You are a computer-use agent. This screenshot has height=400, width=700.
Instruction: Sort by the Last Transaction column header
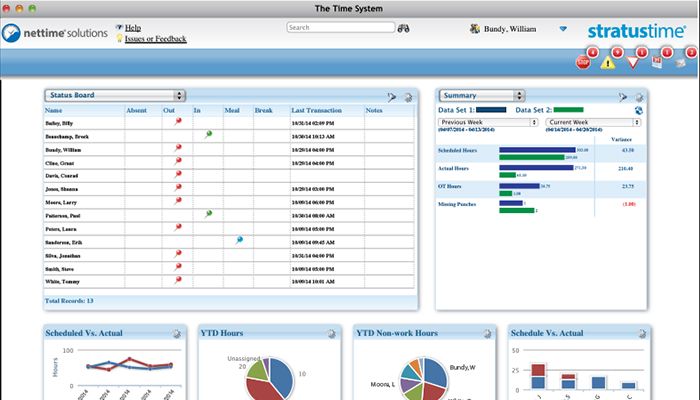(x=317, y=110)
